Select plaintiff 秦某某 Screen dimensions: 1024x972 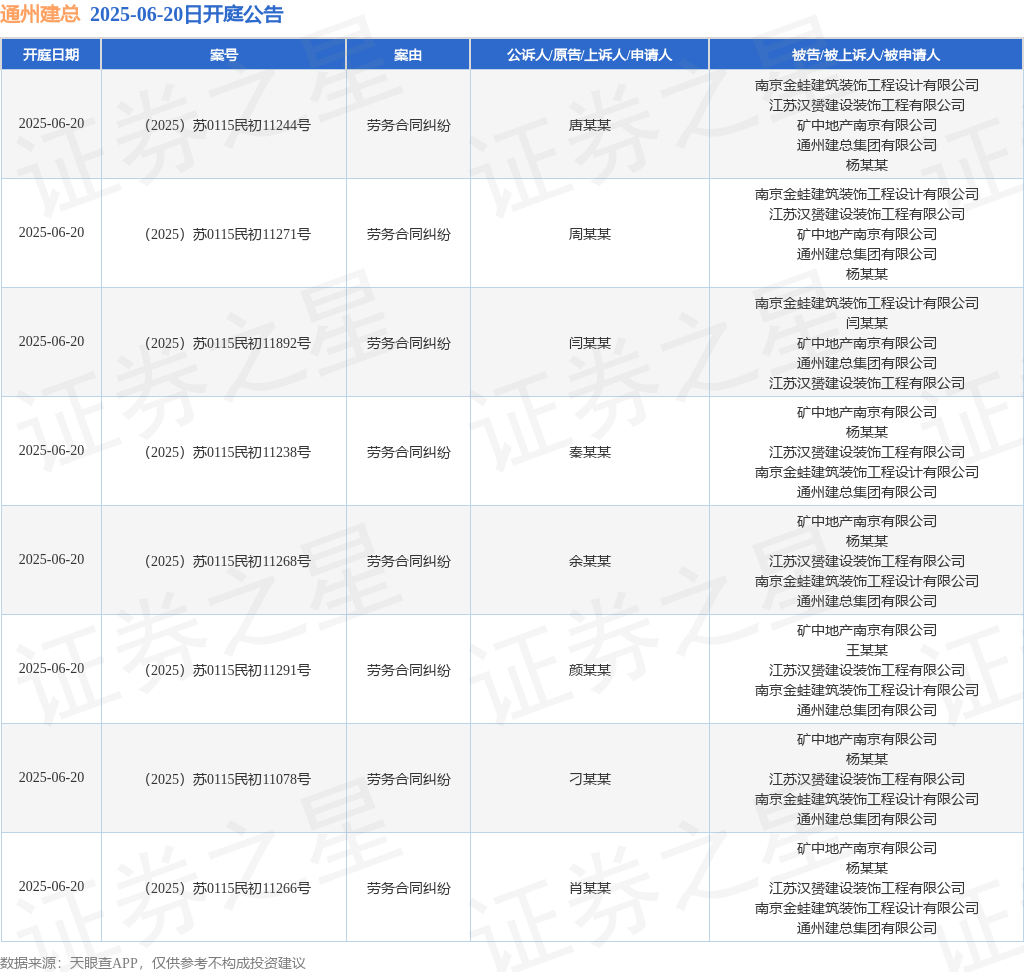[590, 453]
